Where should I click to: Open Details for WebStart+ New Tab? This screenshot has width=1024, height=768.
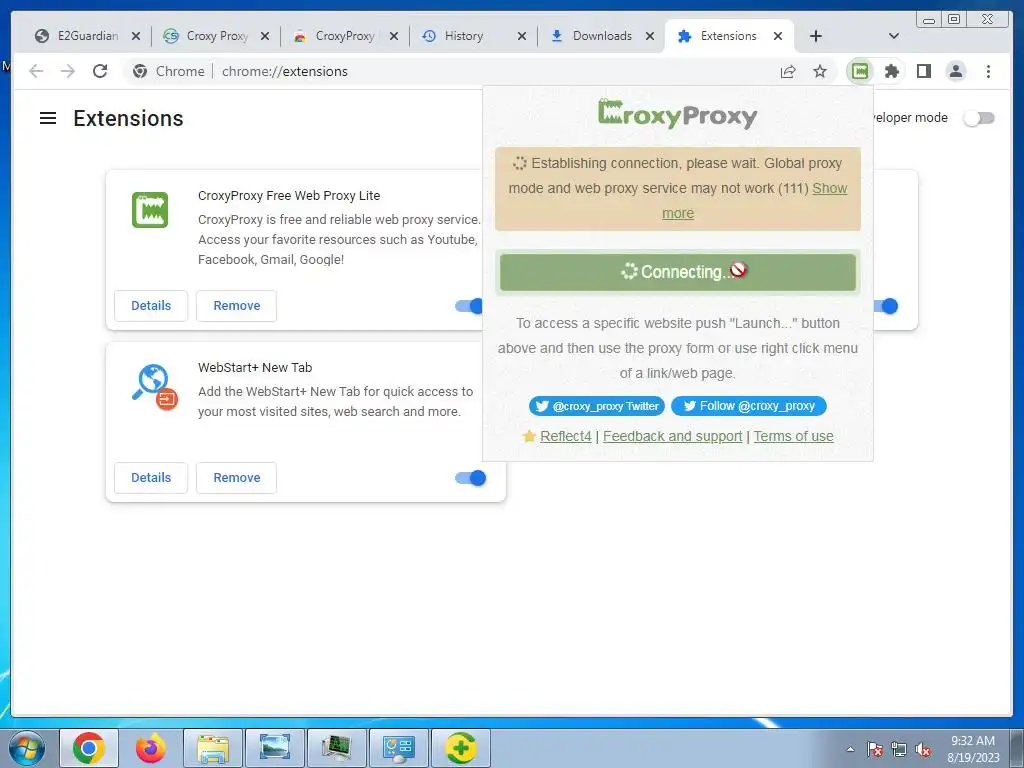[x=151, y=478]
